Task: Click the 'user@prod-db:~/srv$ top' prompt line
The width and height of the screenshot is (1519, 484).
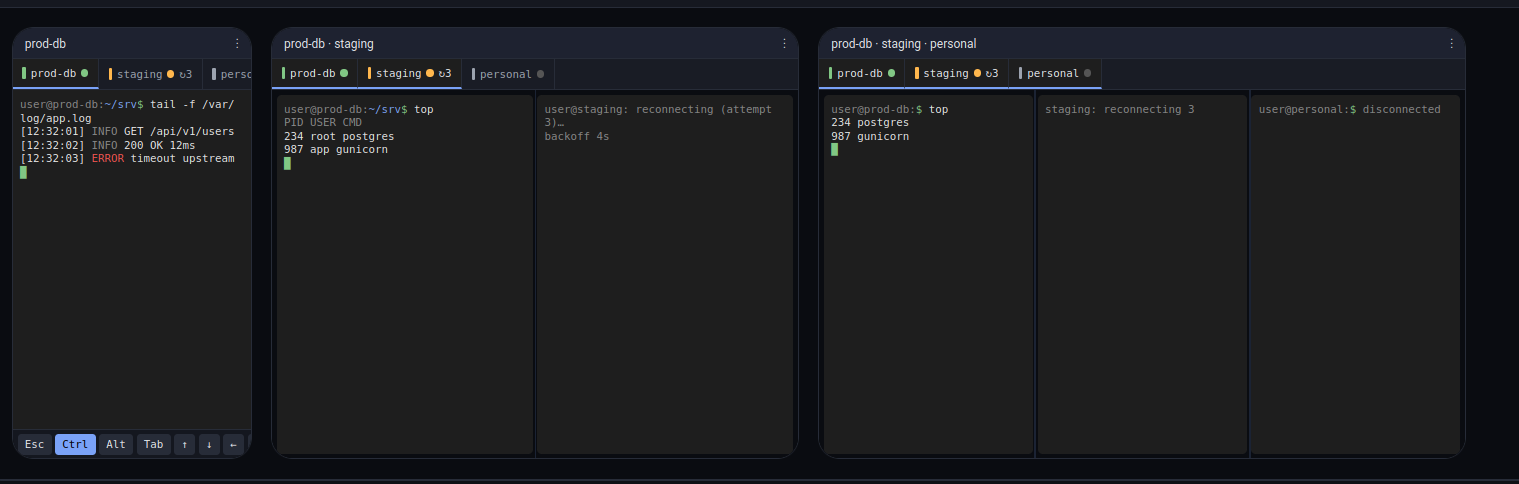Action: coord(359,109)
